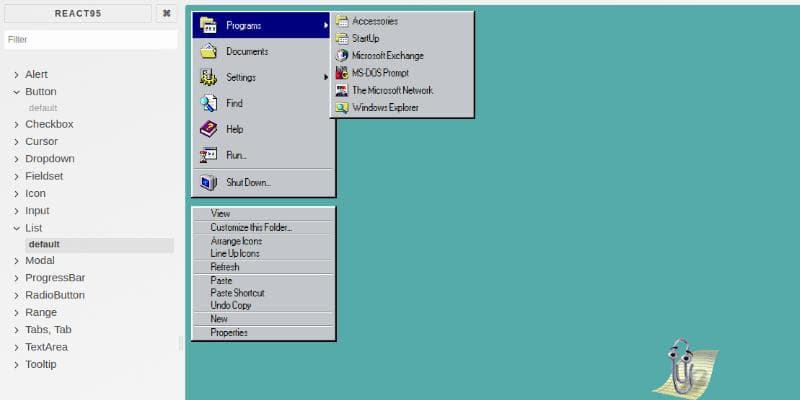This screenshot has width=800, height=400.
Task: Click the keyboard shortcuts button beside REACT95
Action: [167, 14]
